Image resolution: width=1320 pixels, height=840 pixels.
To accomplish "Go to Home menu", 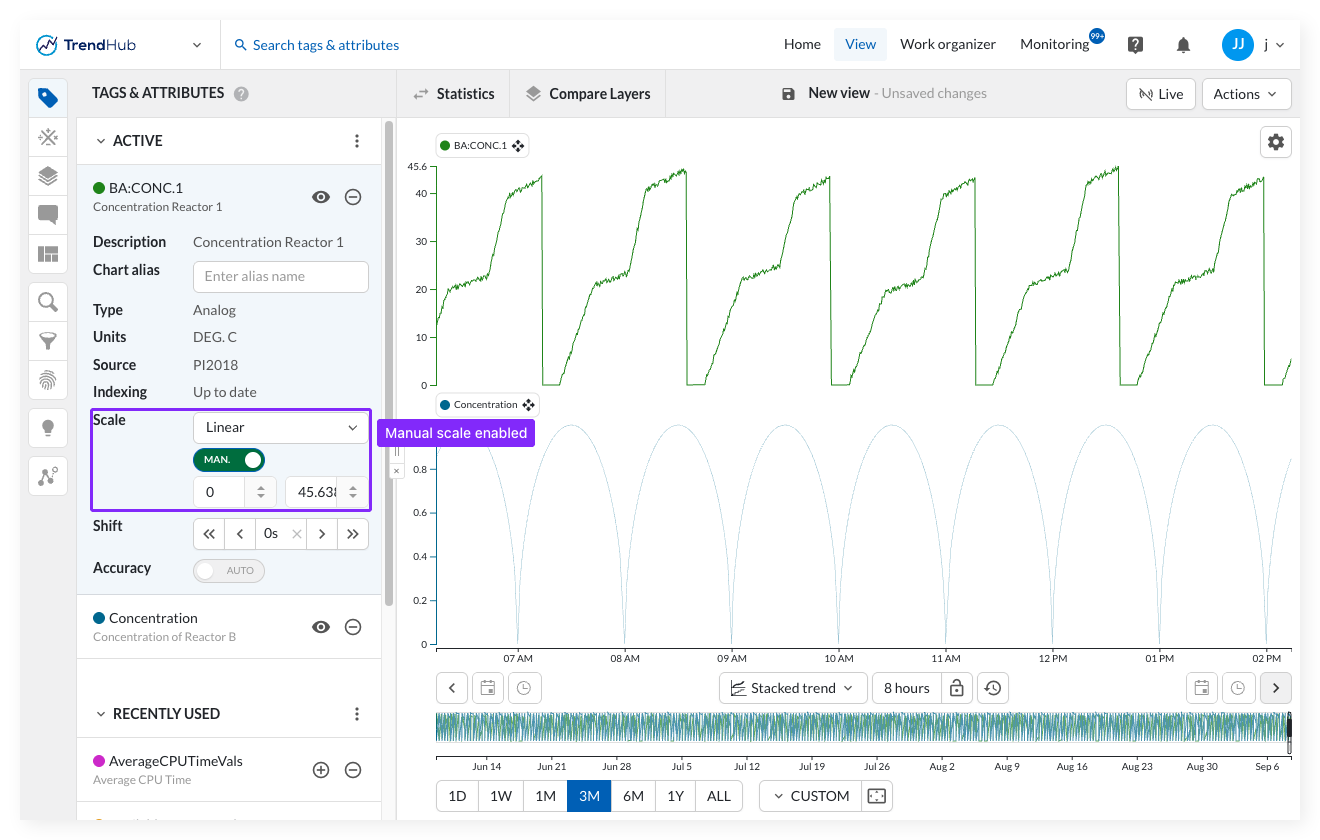I will pyautogui.click(x=802, y=44).
